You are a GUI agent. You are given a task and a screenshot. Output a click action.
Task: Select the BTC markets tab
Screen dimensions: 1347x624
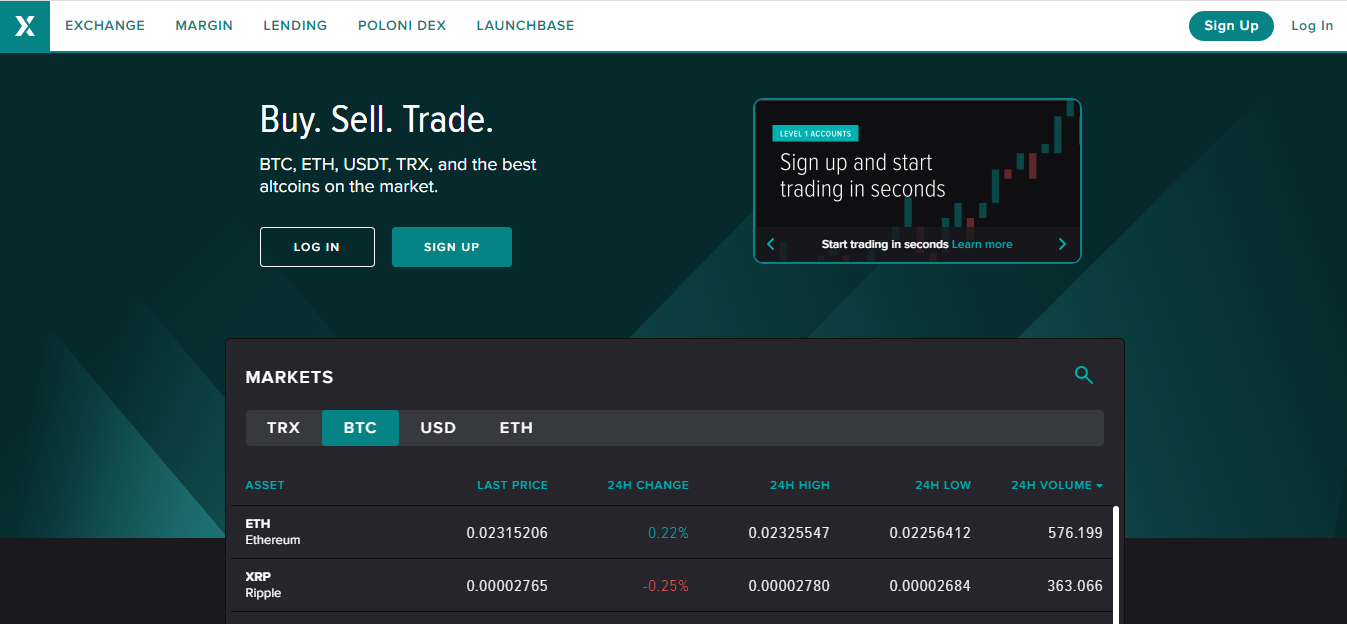[x=360, y=428]
